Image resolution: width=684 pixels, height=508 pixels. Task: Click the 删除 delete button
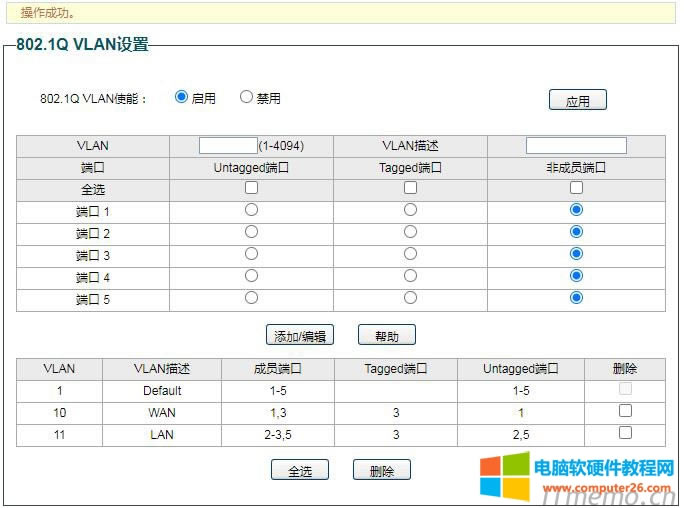click(381, 470)
